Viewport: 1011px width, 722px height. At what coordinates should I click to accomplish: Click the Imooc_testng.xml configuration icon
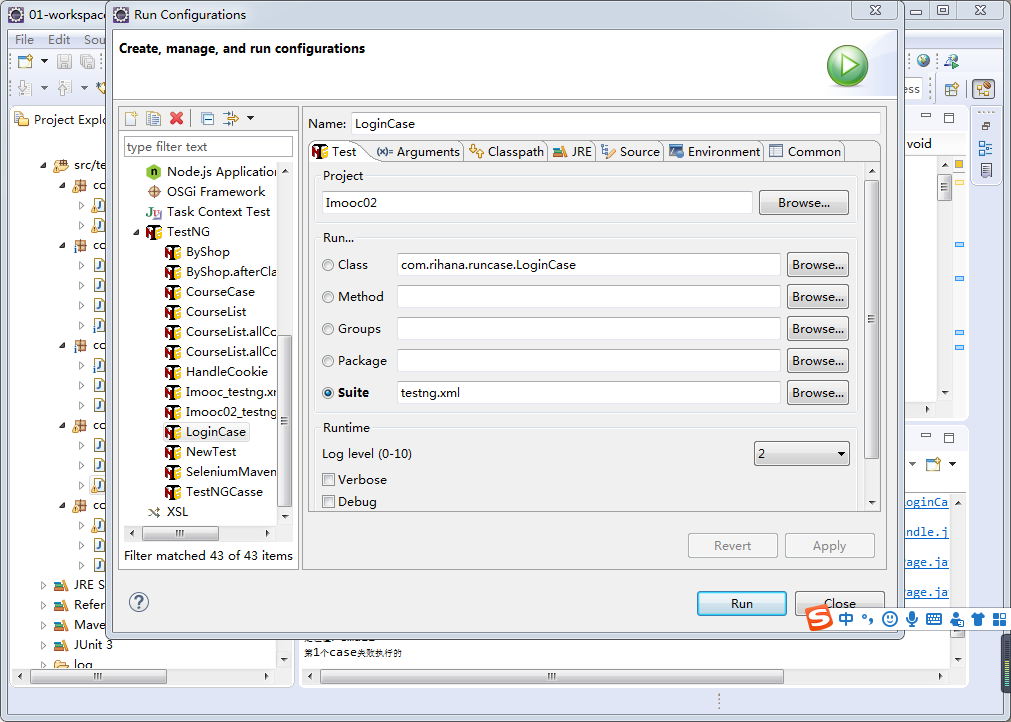click(173, 392)
